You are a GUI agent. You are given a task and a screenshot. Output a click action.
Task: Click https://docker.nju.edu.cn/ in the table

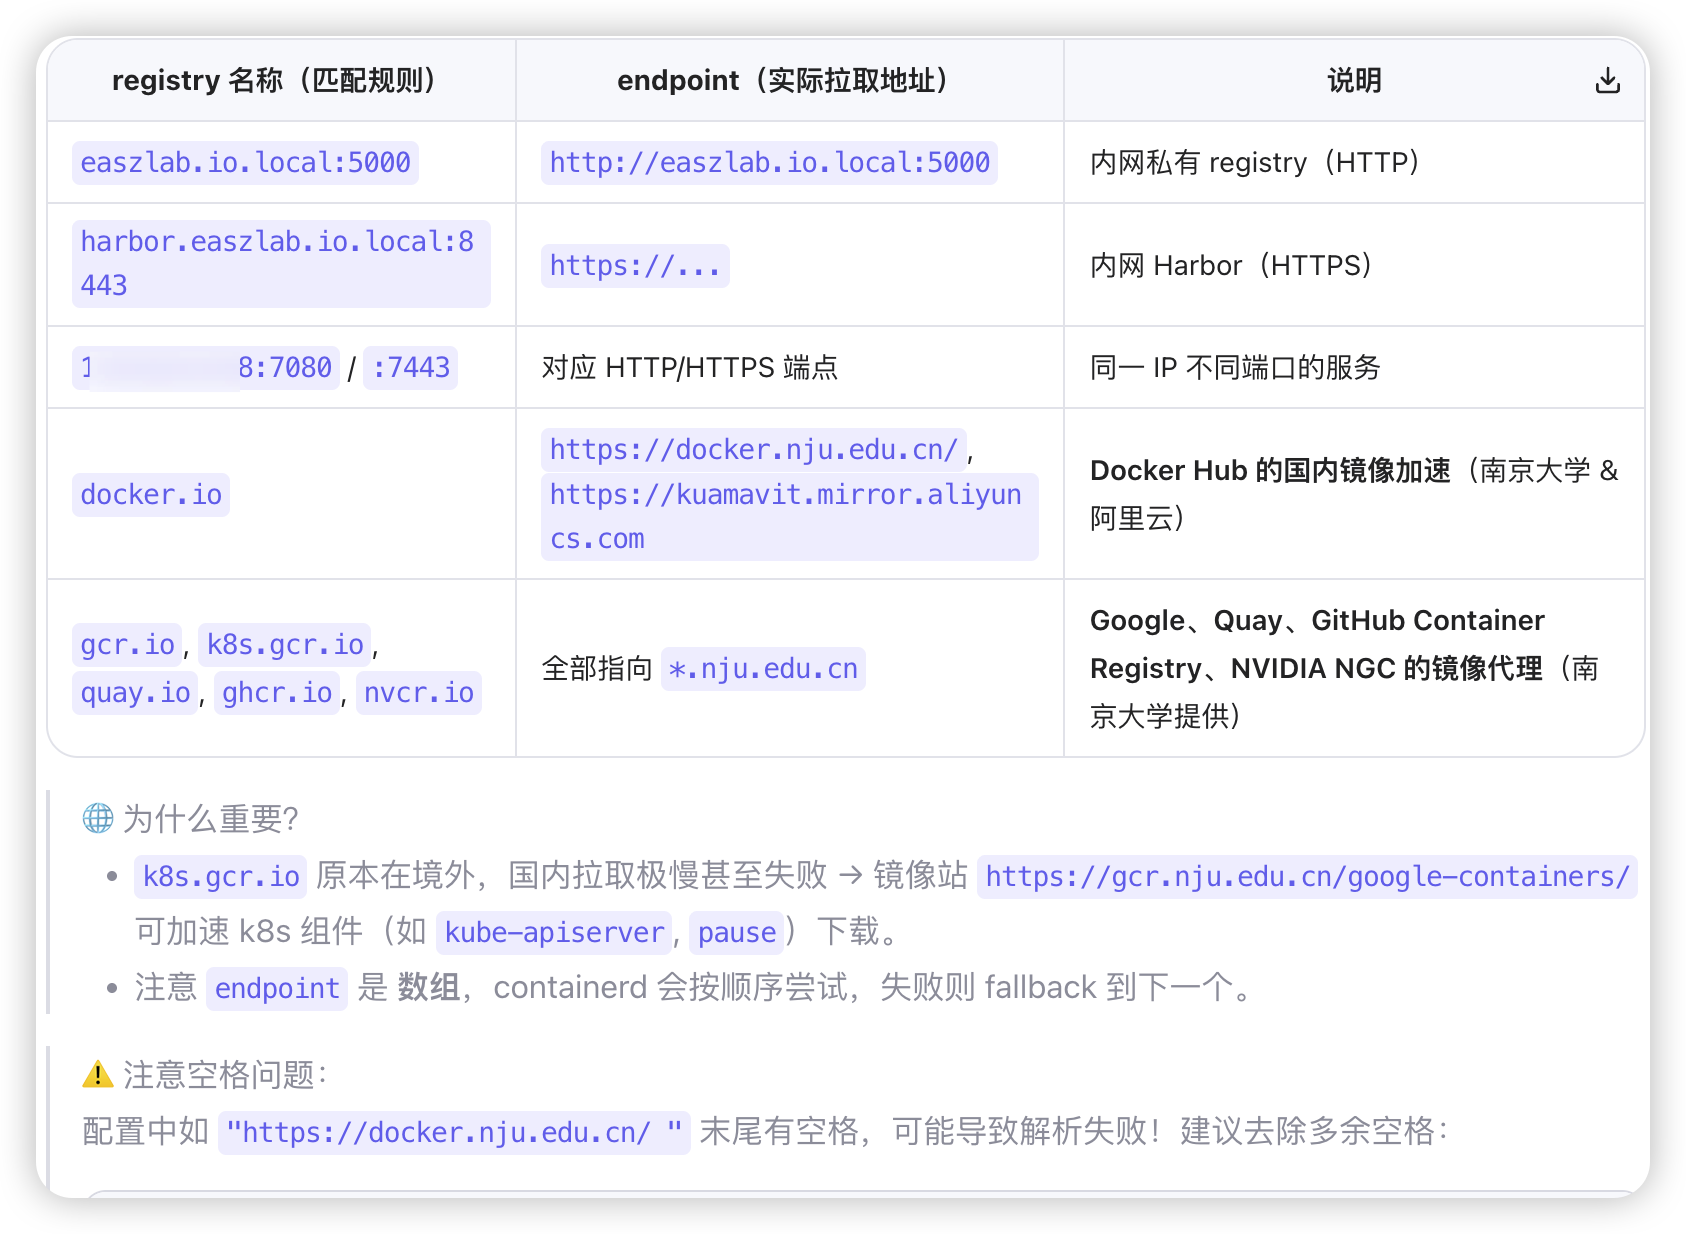click(754, 449)
